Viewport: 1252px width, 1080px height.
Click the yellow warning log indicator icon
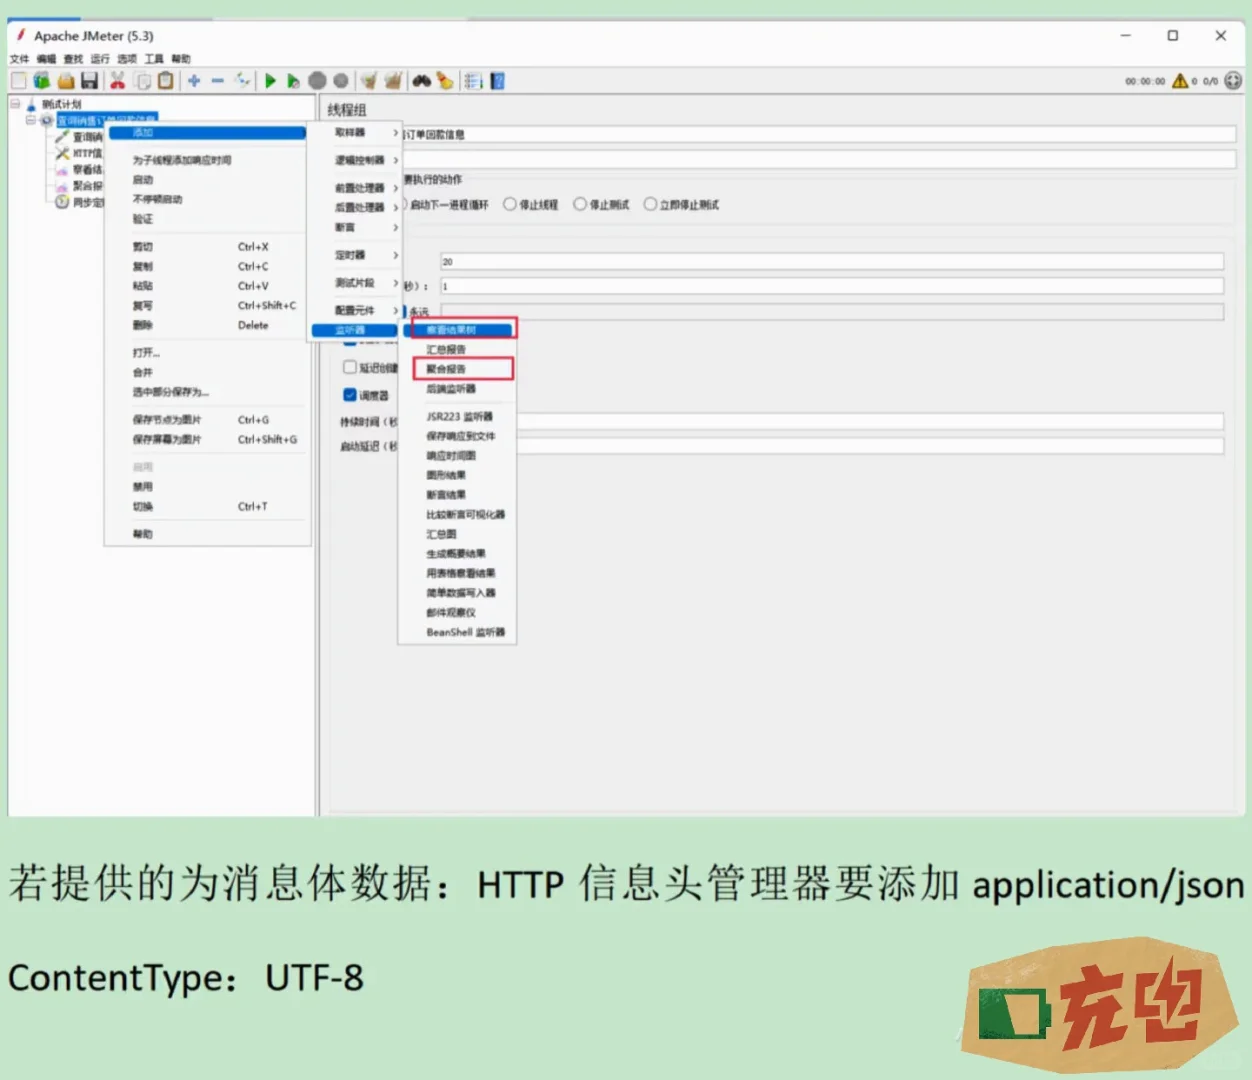[1180, 81]
